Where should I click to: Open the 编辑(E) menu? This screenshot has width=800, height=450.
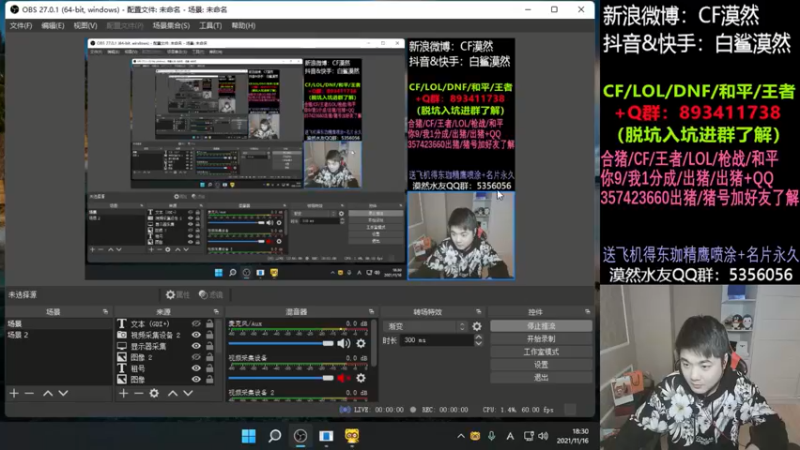coord(53,26)
